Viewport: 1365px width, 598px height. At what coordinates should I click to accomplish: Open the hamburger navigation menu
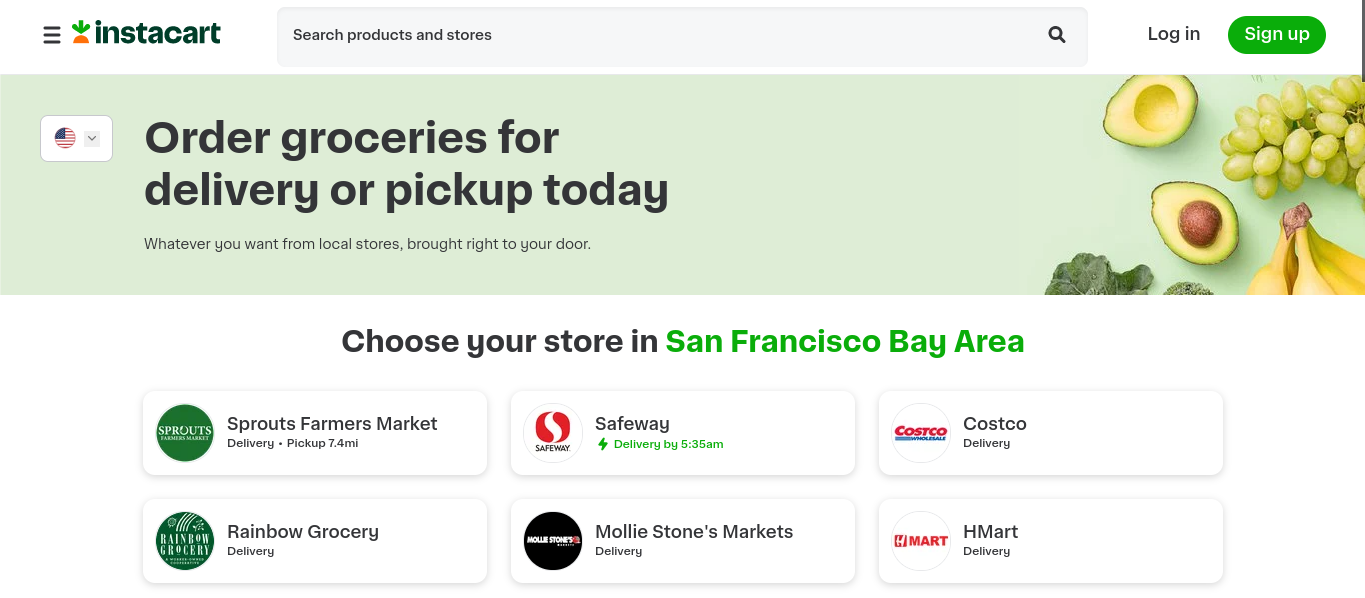[x=52, y=35]
